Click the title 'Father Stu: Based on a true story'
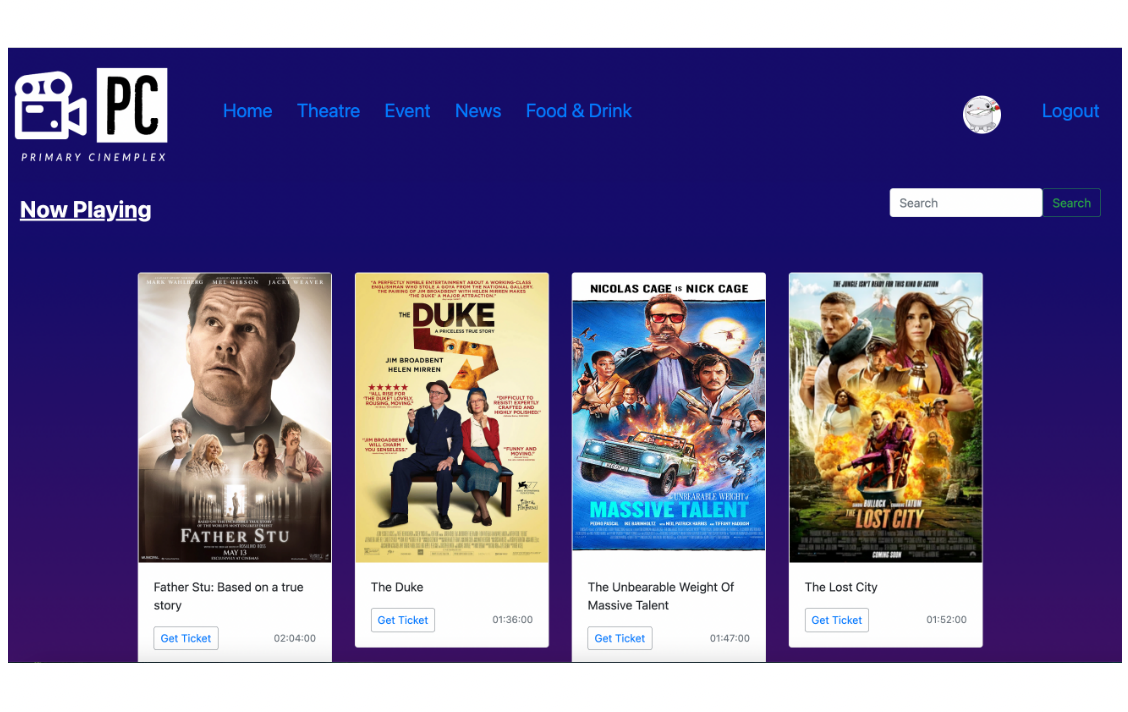1128x712 pixels. [229, 596]
